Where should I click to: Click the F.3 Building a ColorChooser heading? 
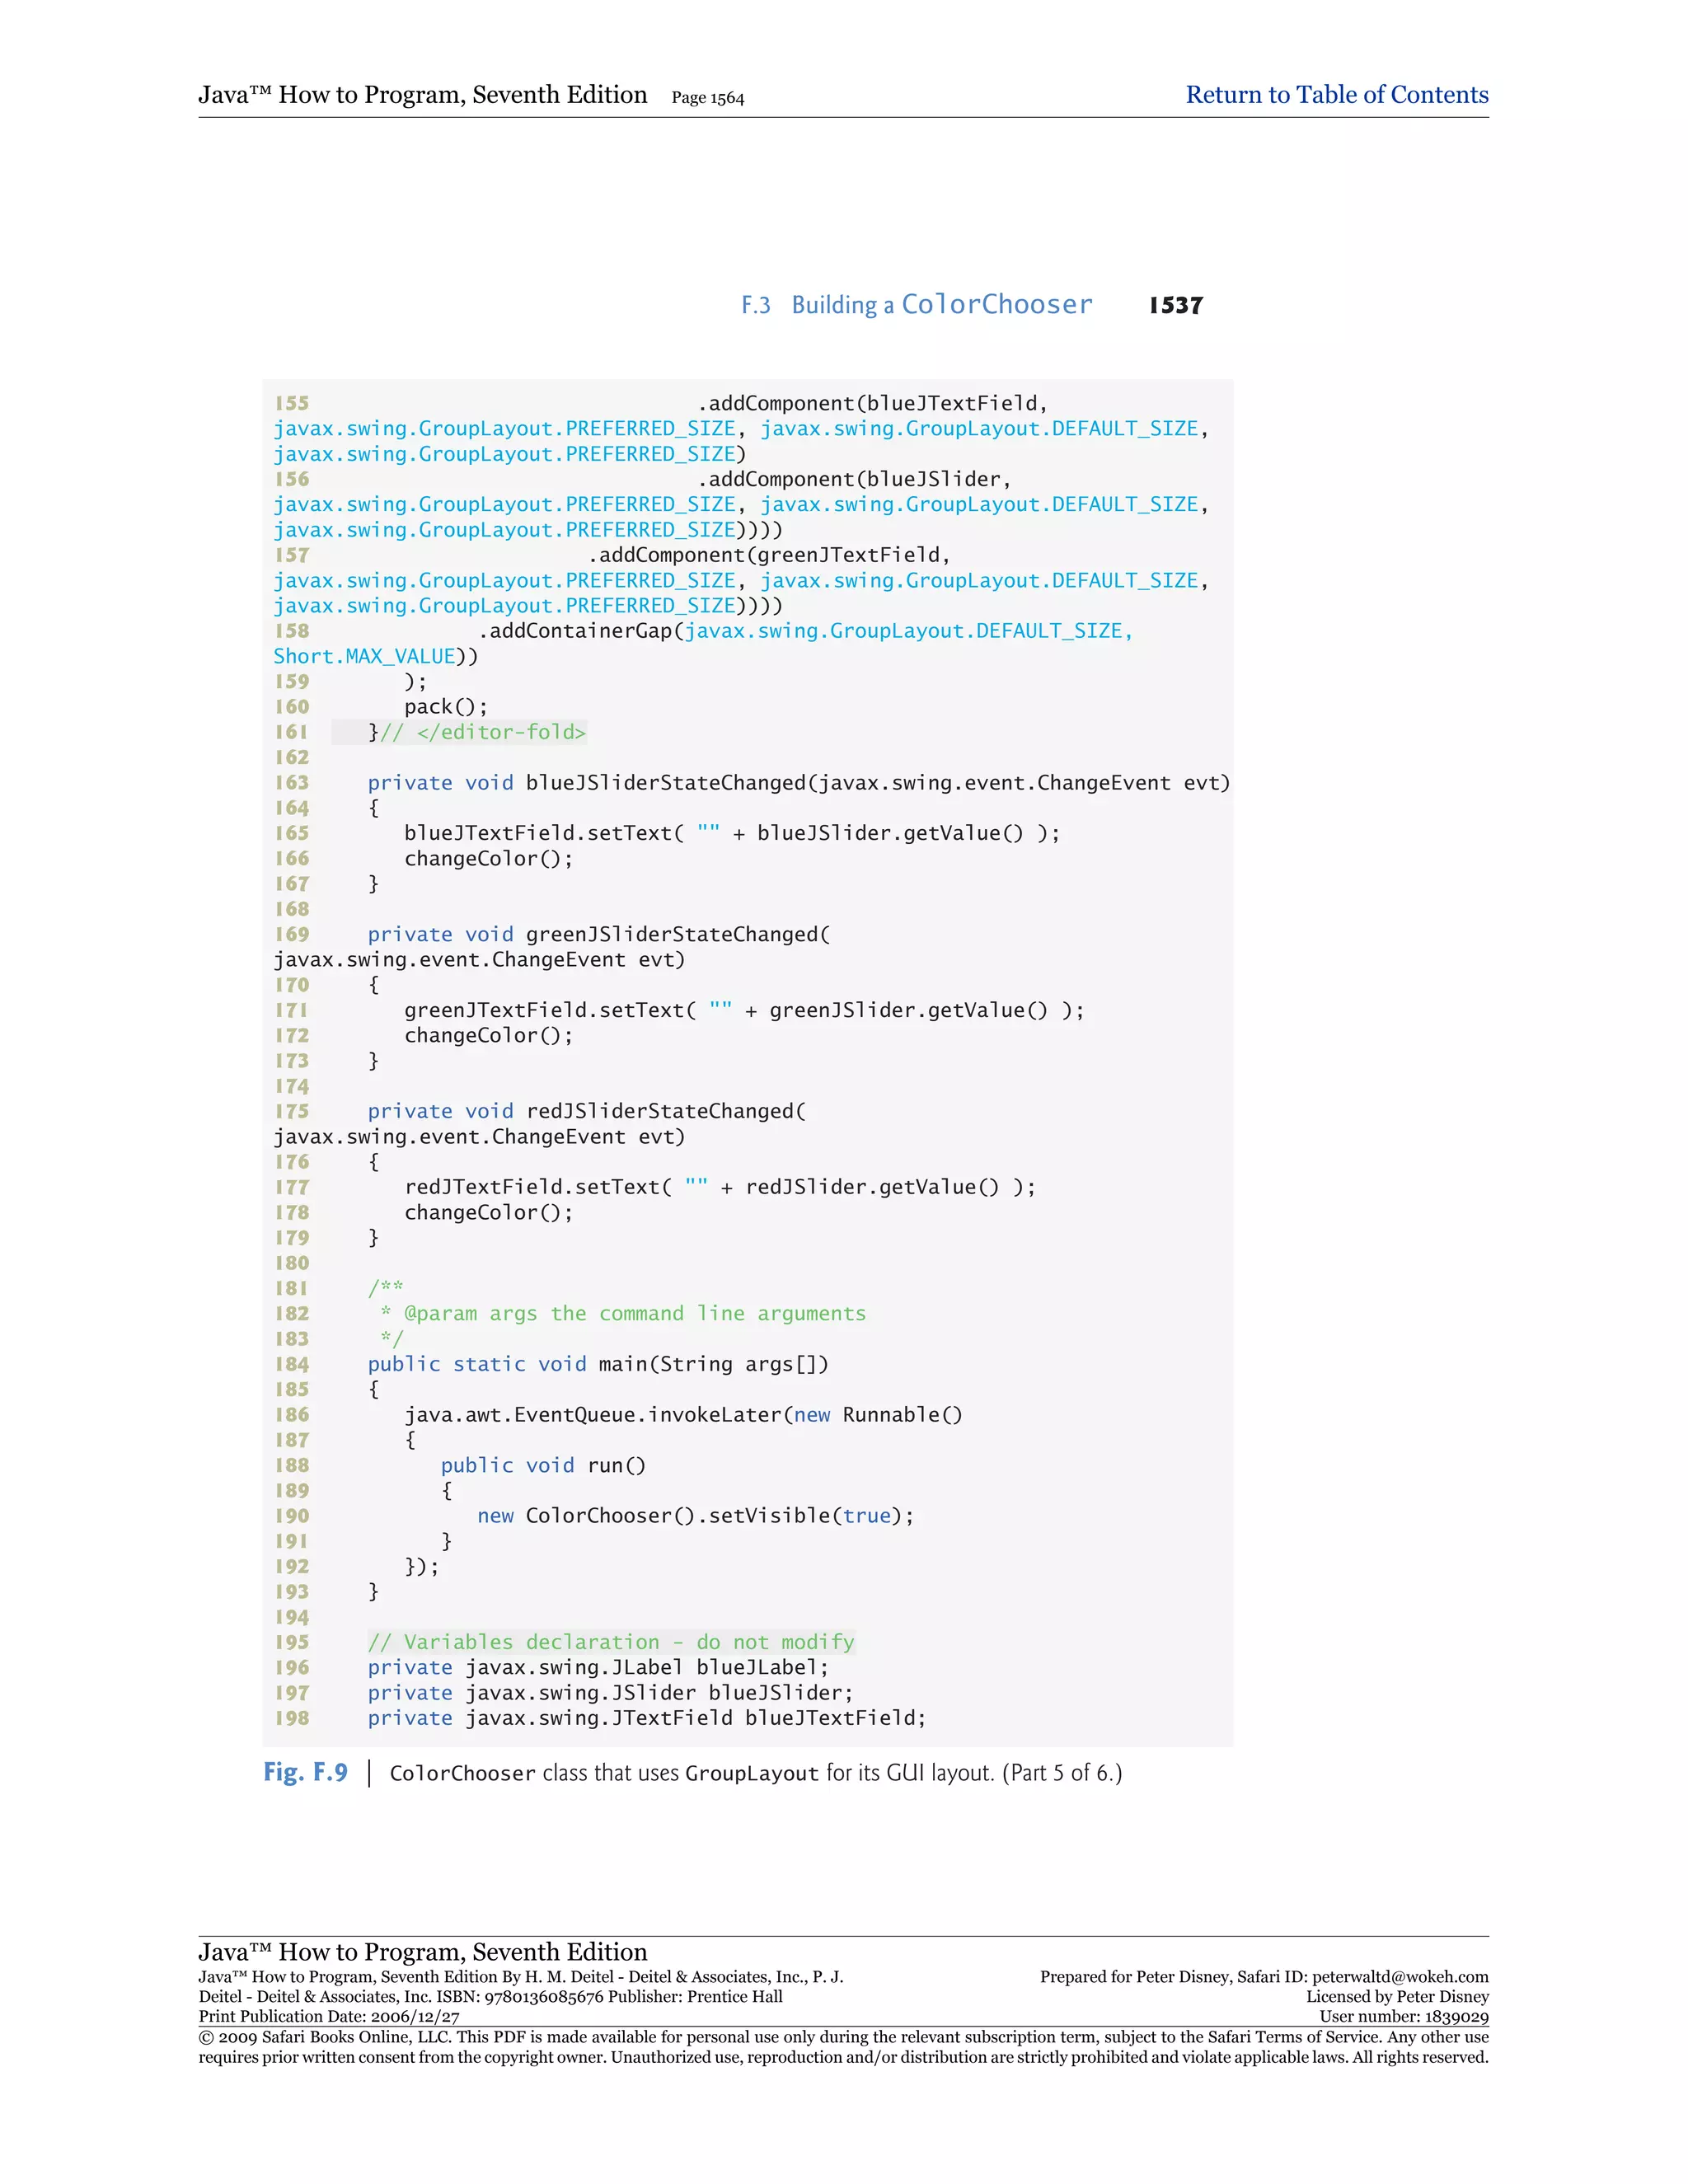click(916, 305)
